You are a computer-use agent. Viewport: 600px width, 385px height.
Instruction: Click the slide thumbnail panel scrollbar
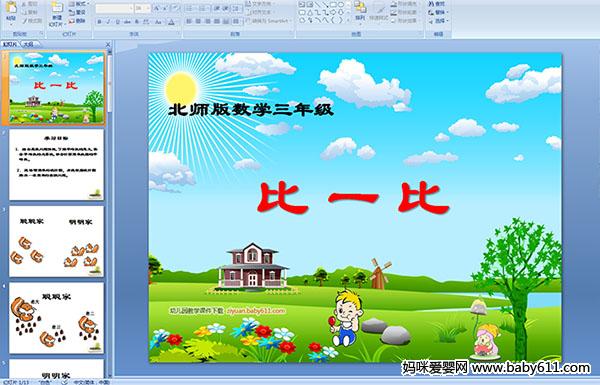(x=110, y=213)
